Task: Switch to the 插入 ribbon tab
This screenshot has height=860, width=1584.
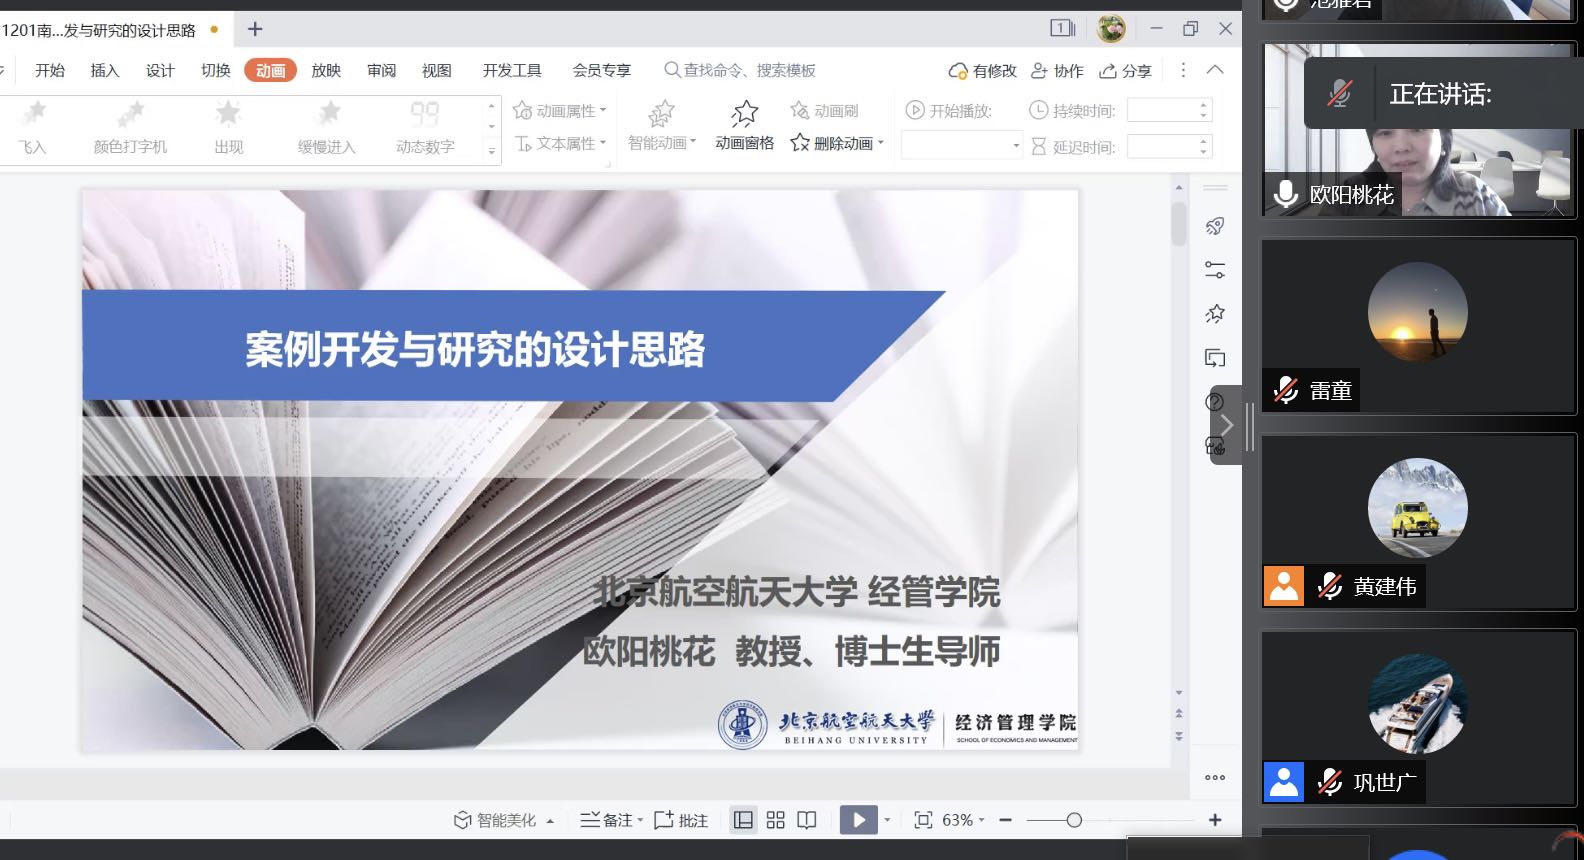Action: (104, 71)
